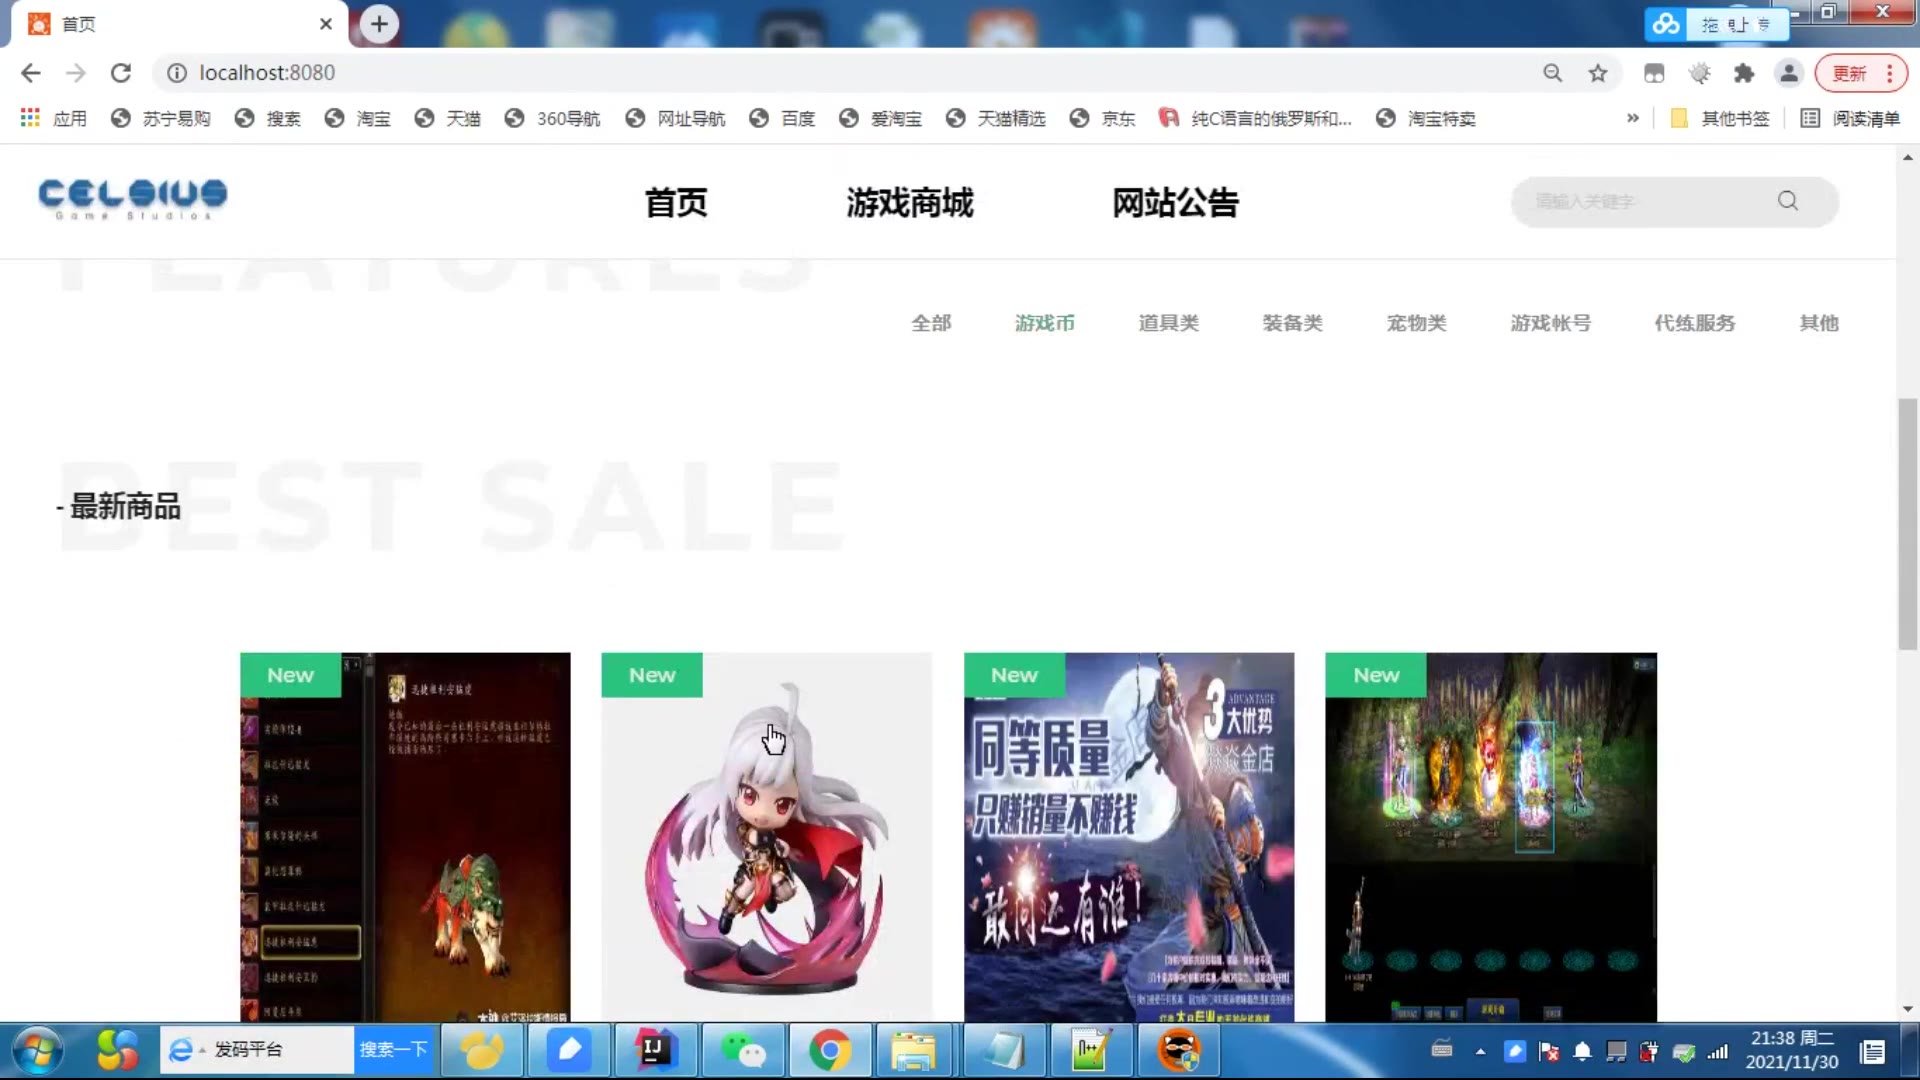
Task: Open the Windows Start button
Action: (38, 1051)
